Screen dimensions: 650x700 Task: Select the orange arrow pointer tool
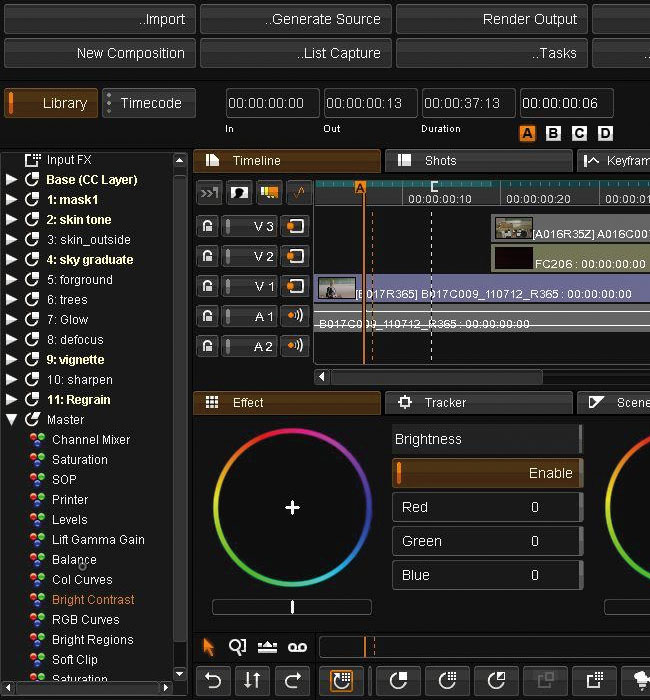[x=208, y=647]
